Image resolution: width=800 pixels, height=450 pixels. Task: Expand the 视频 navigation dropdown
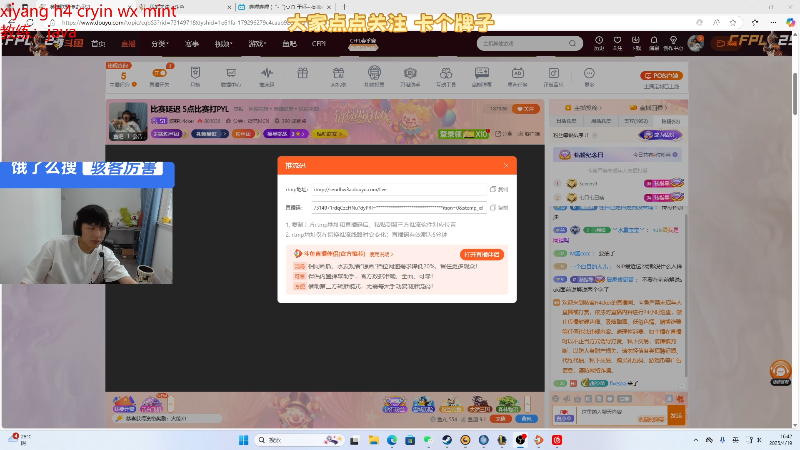[x=223, y=44]
